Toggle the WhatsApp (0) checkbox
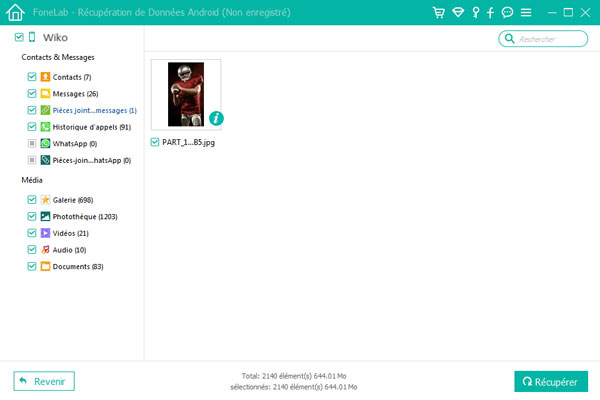 coord(32,144)
